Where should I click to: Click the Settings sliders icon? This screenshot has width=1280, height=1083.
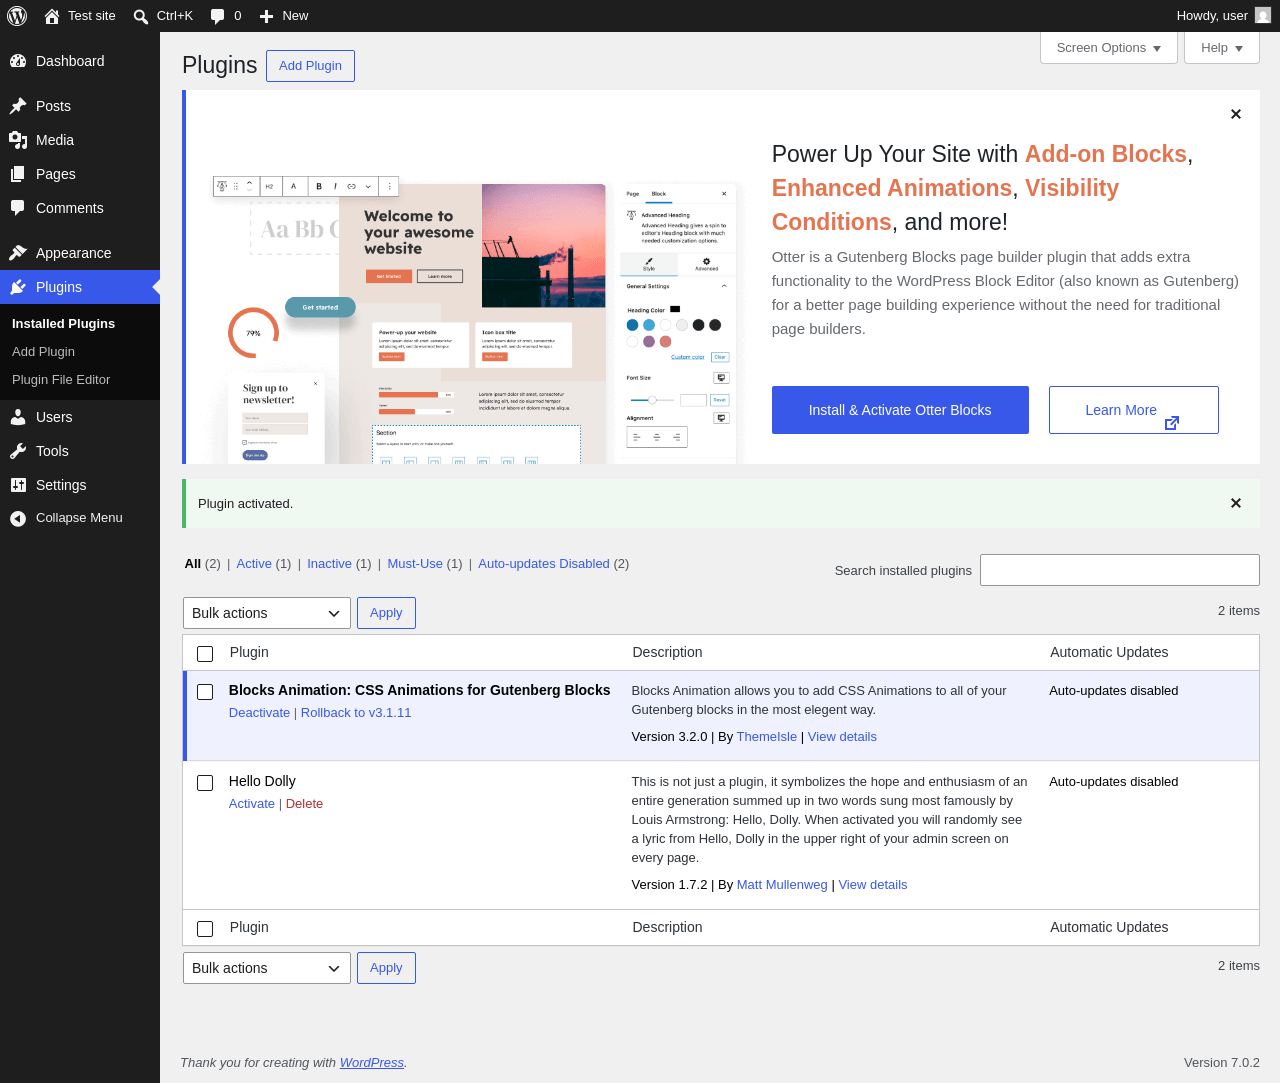tap(18, 485)
